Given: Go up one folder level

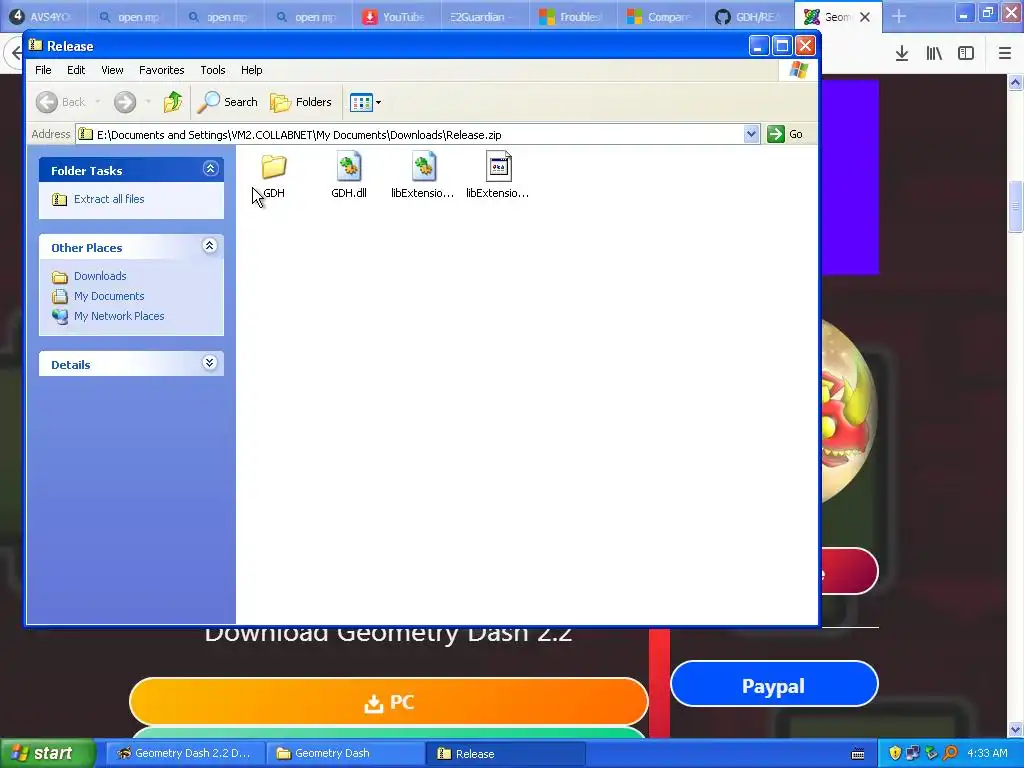Looking at the screenshot, I should click(x=173, y=102).
